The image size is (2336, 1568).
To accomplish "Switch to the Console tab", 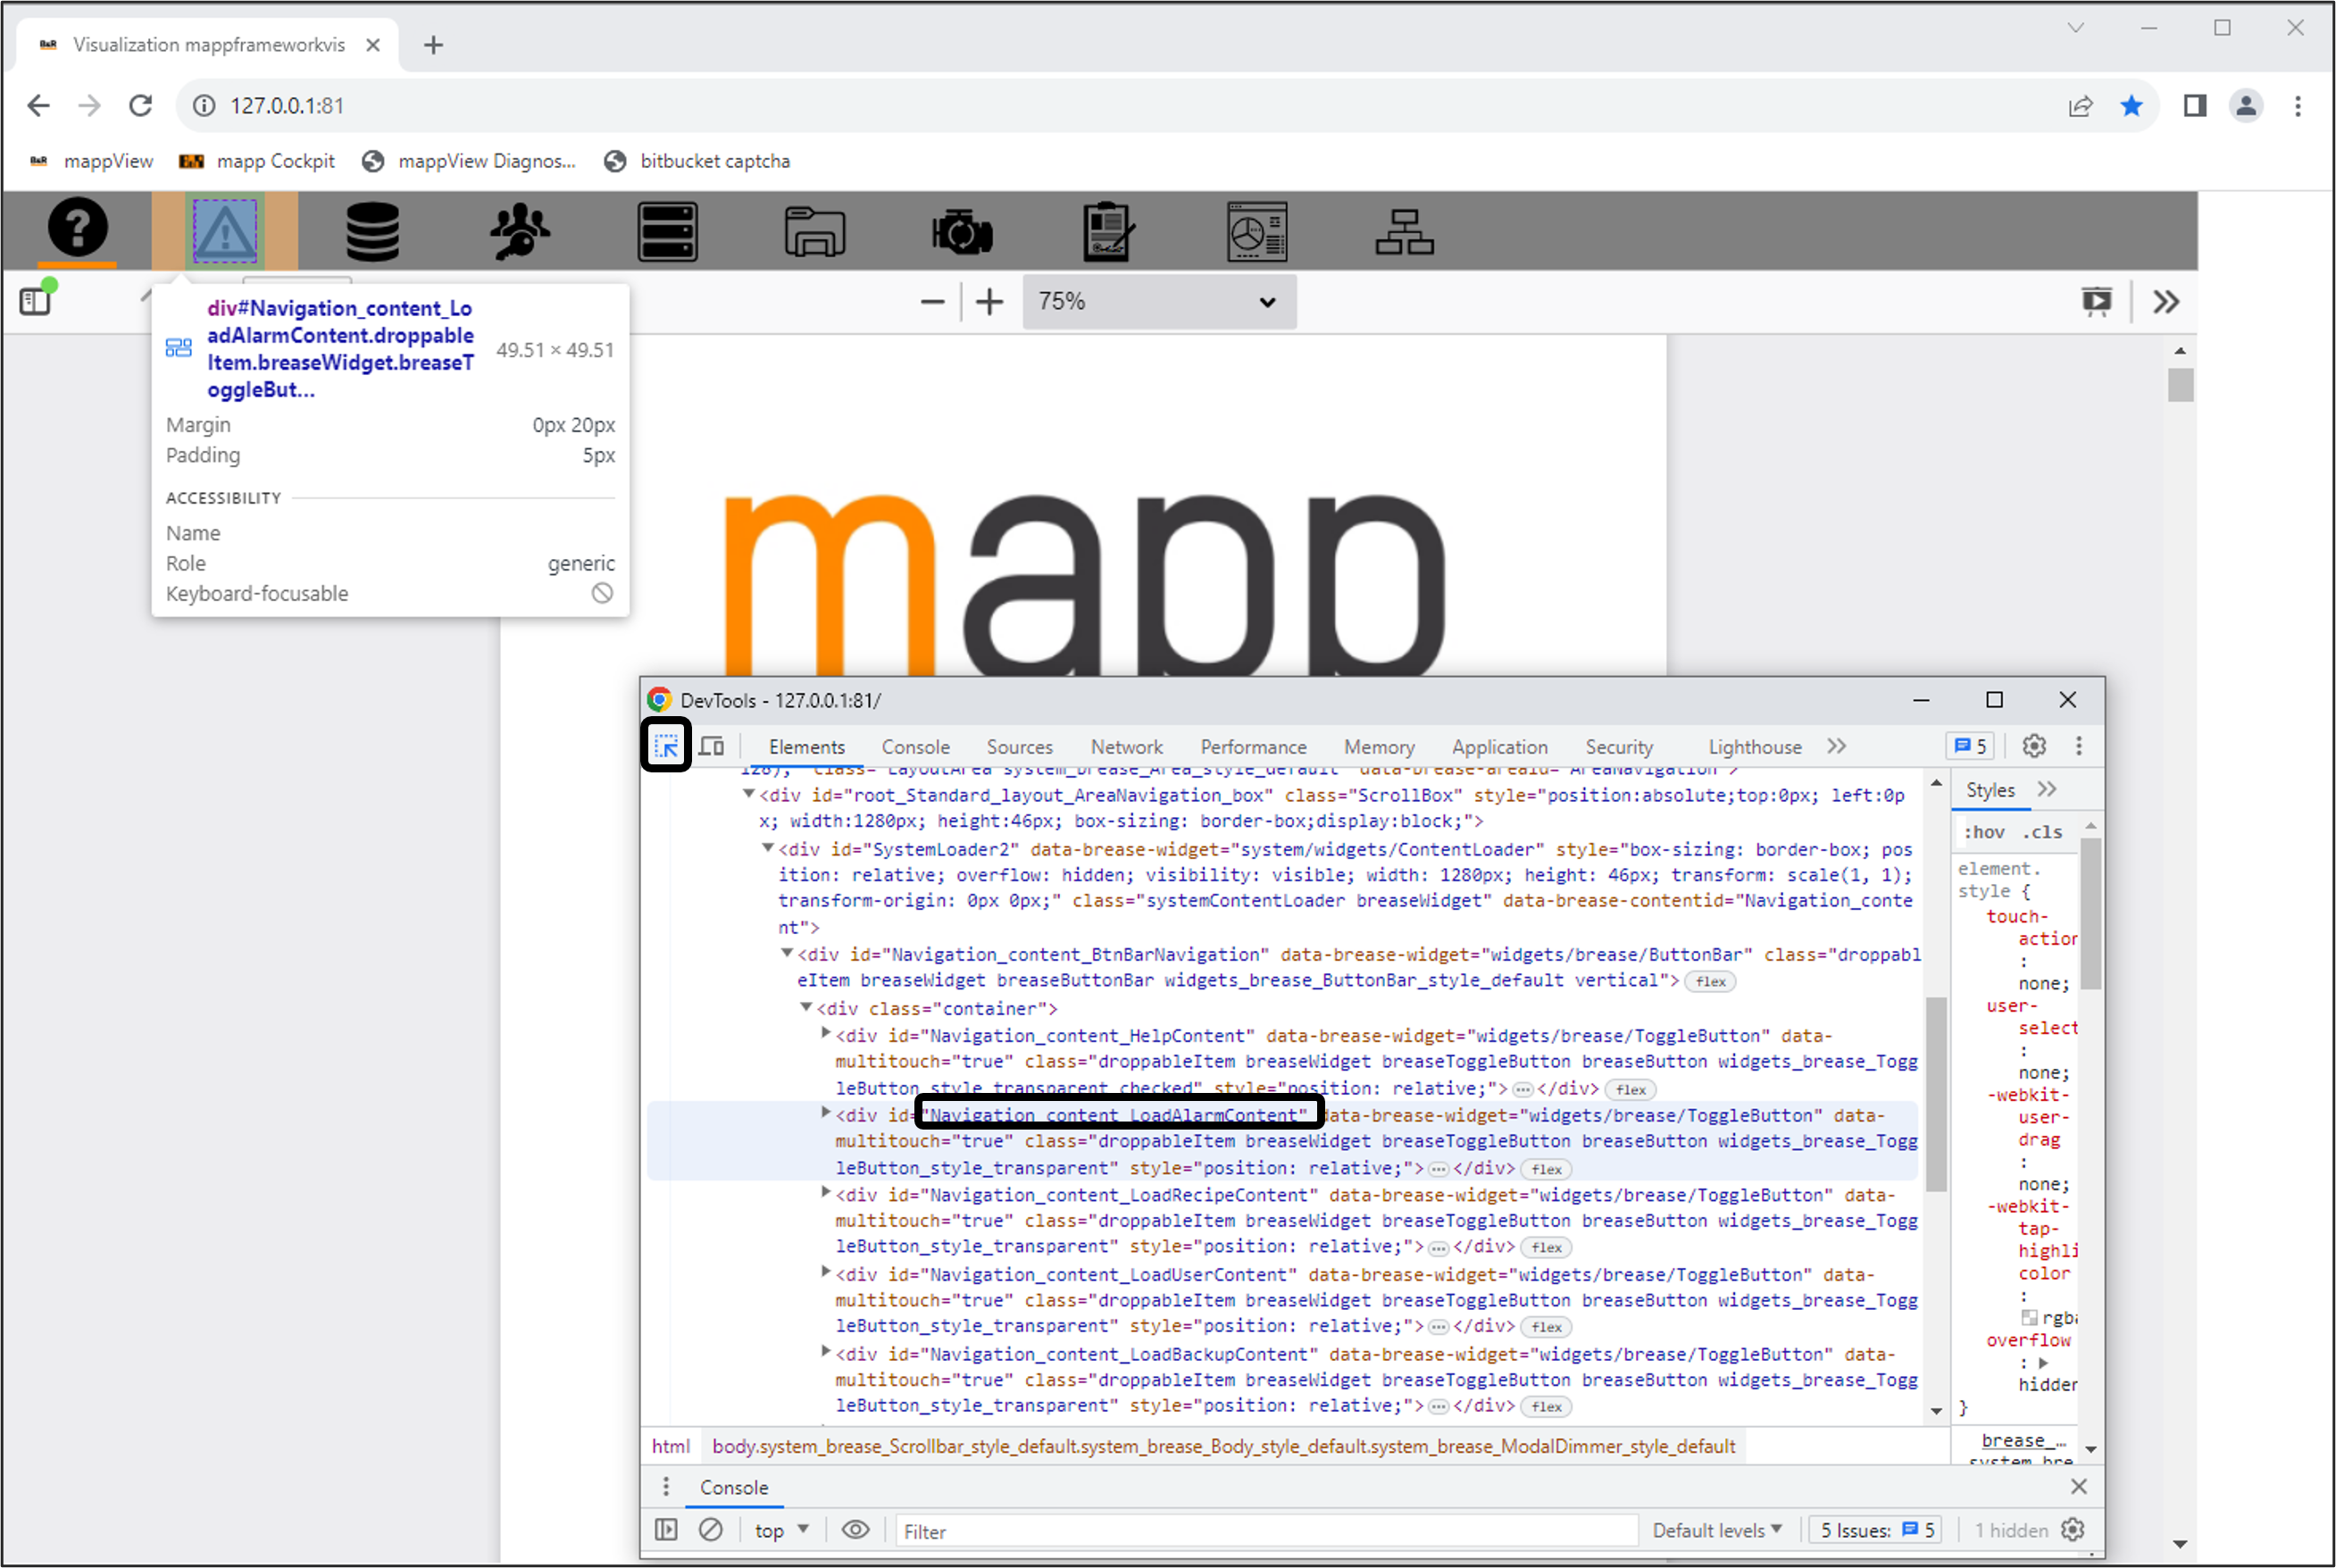I will tap(915, 747).
